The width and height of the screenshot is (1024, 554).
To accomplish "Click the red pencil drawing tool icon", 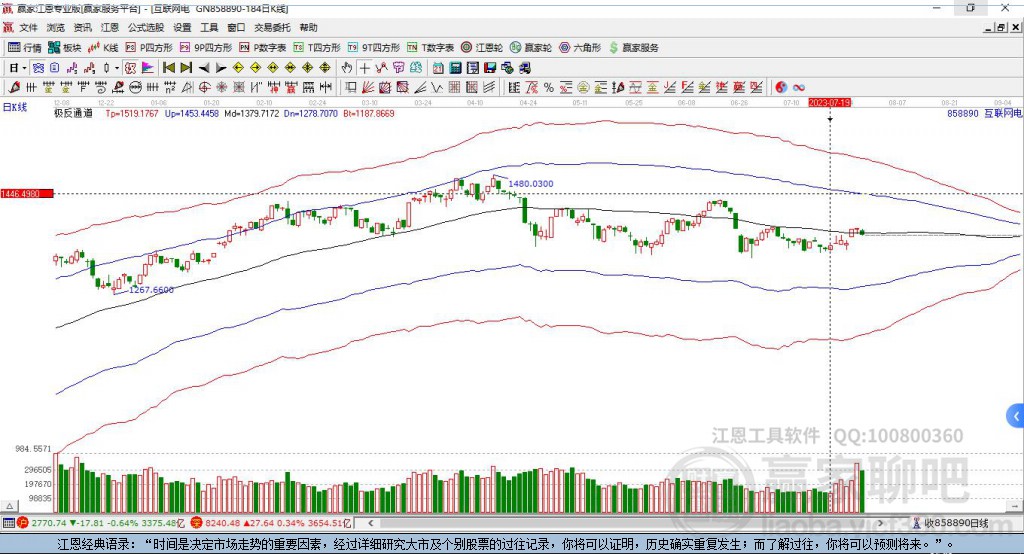I will click(x=14, y=88).
